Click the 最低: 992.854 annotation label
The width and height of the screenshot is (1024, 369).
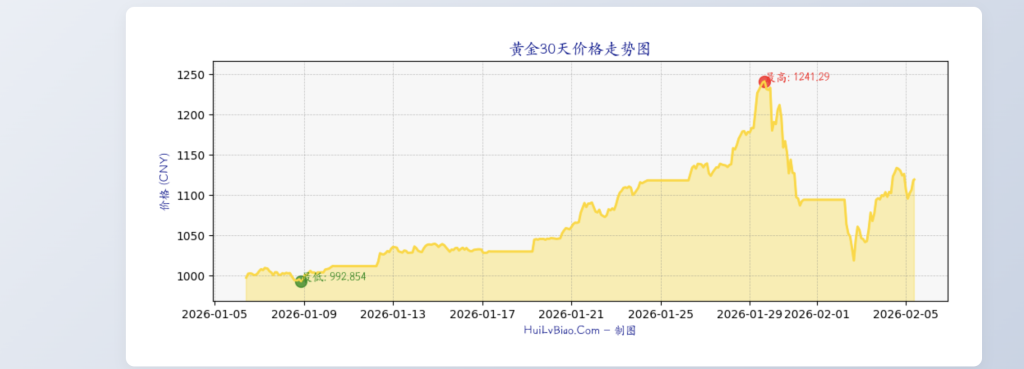[334, 277]
